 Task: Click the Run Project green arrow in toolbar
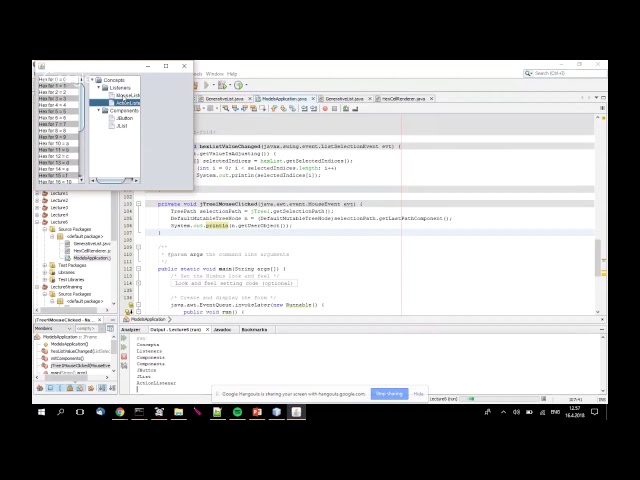[x=206, y=85]
